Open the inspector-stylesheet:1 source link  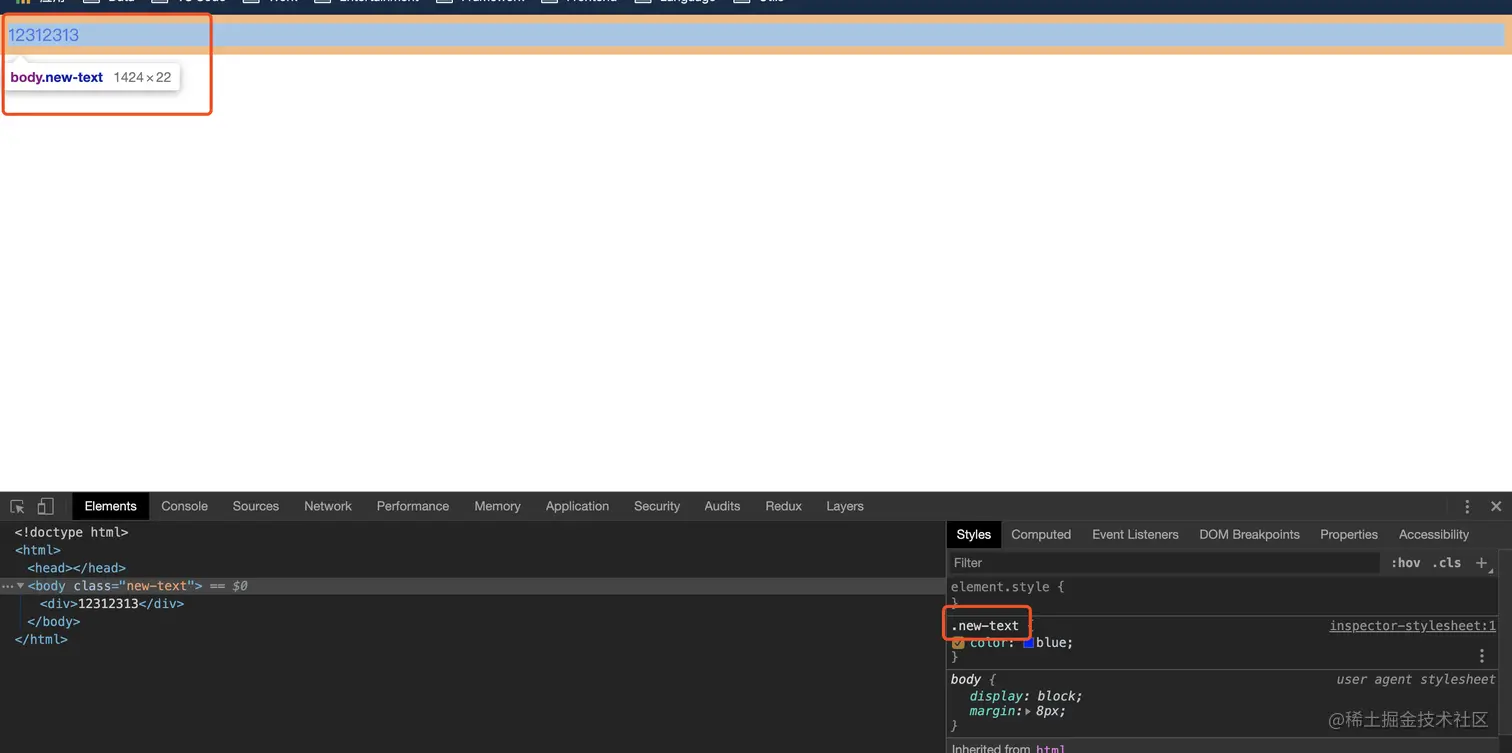click(x=1413, y=626)
